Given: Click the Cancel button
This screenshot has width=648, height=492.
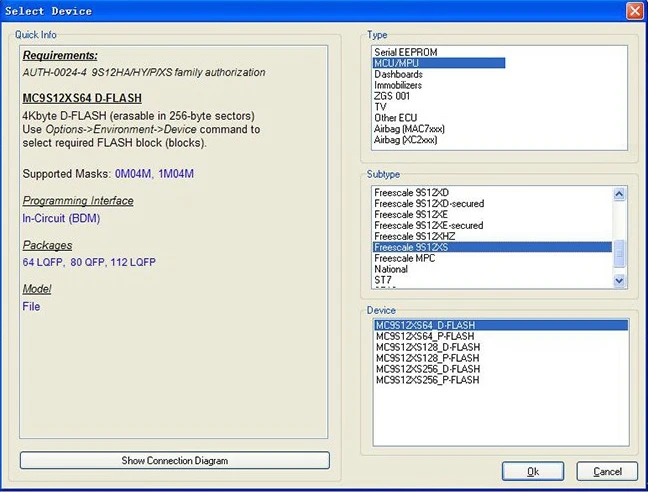Looking at the screenshot, I should (x=607, y=471).
